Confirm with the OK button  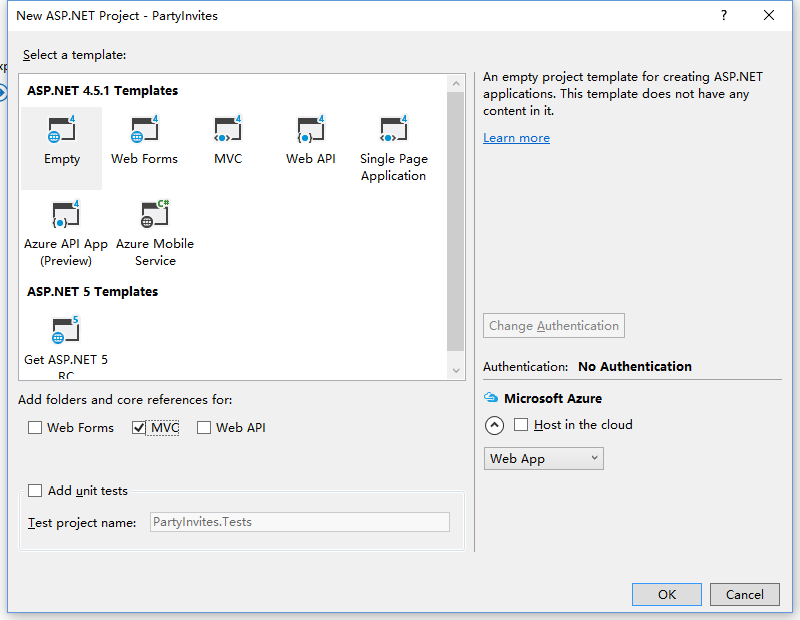pyautogui.click(x=667, y=594)
